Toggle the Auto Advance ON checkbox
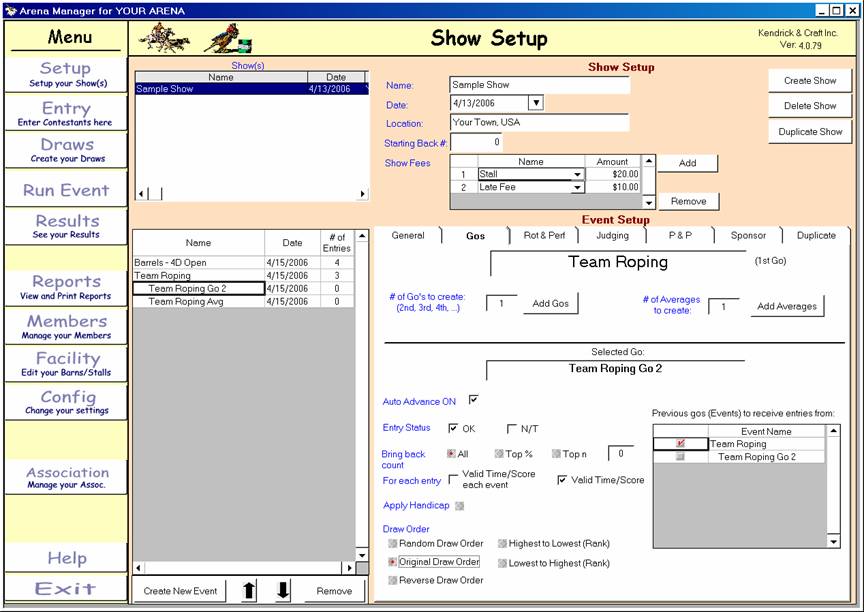 coord(474,400)
